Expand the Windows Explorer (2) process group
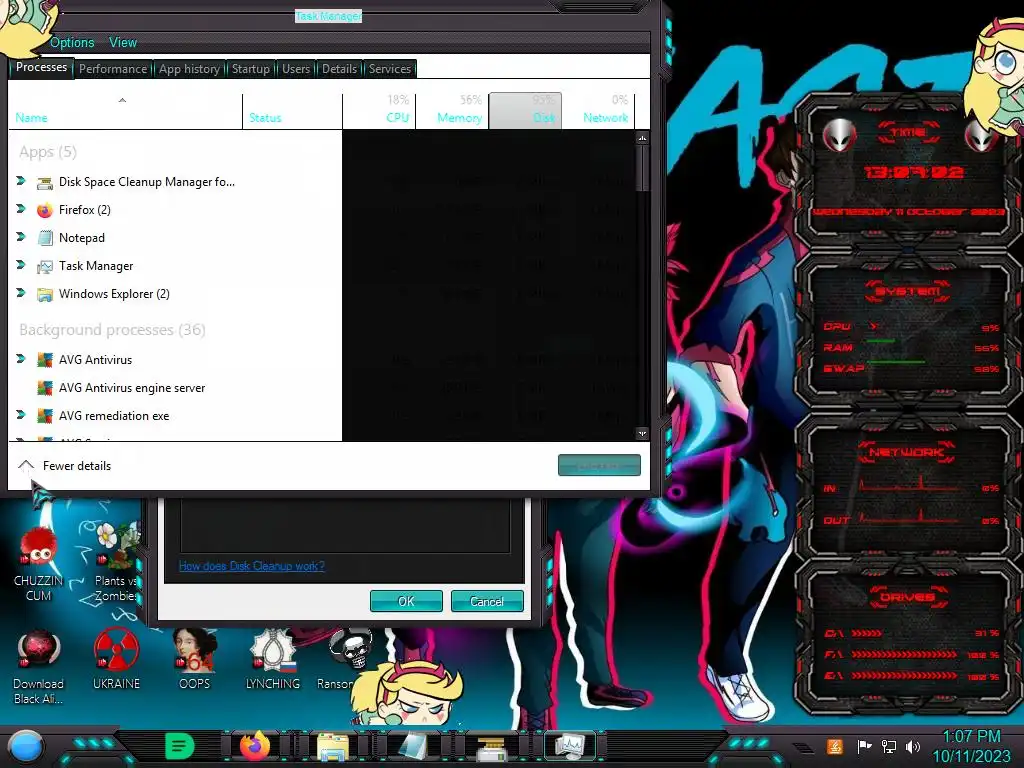Image resolution: width=1024 pixels, height=768 pixels. 21,293
